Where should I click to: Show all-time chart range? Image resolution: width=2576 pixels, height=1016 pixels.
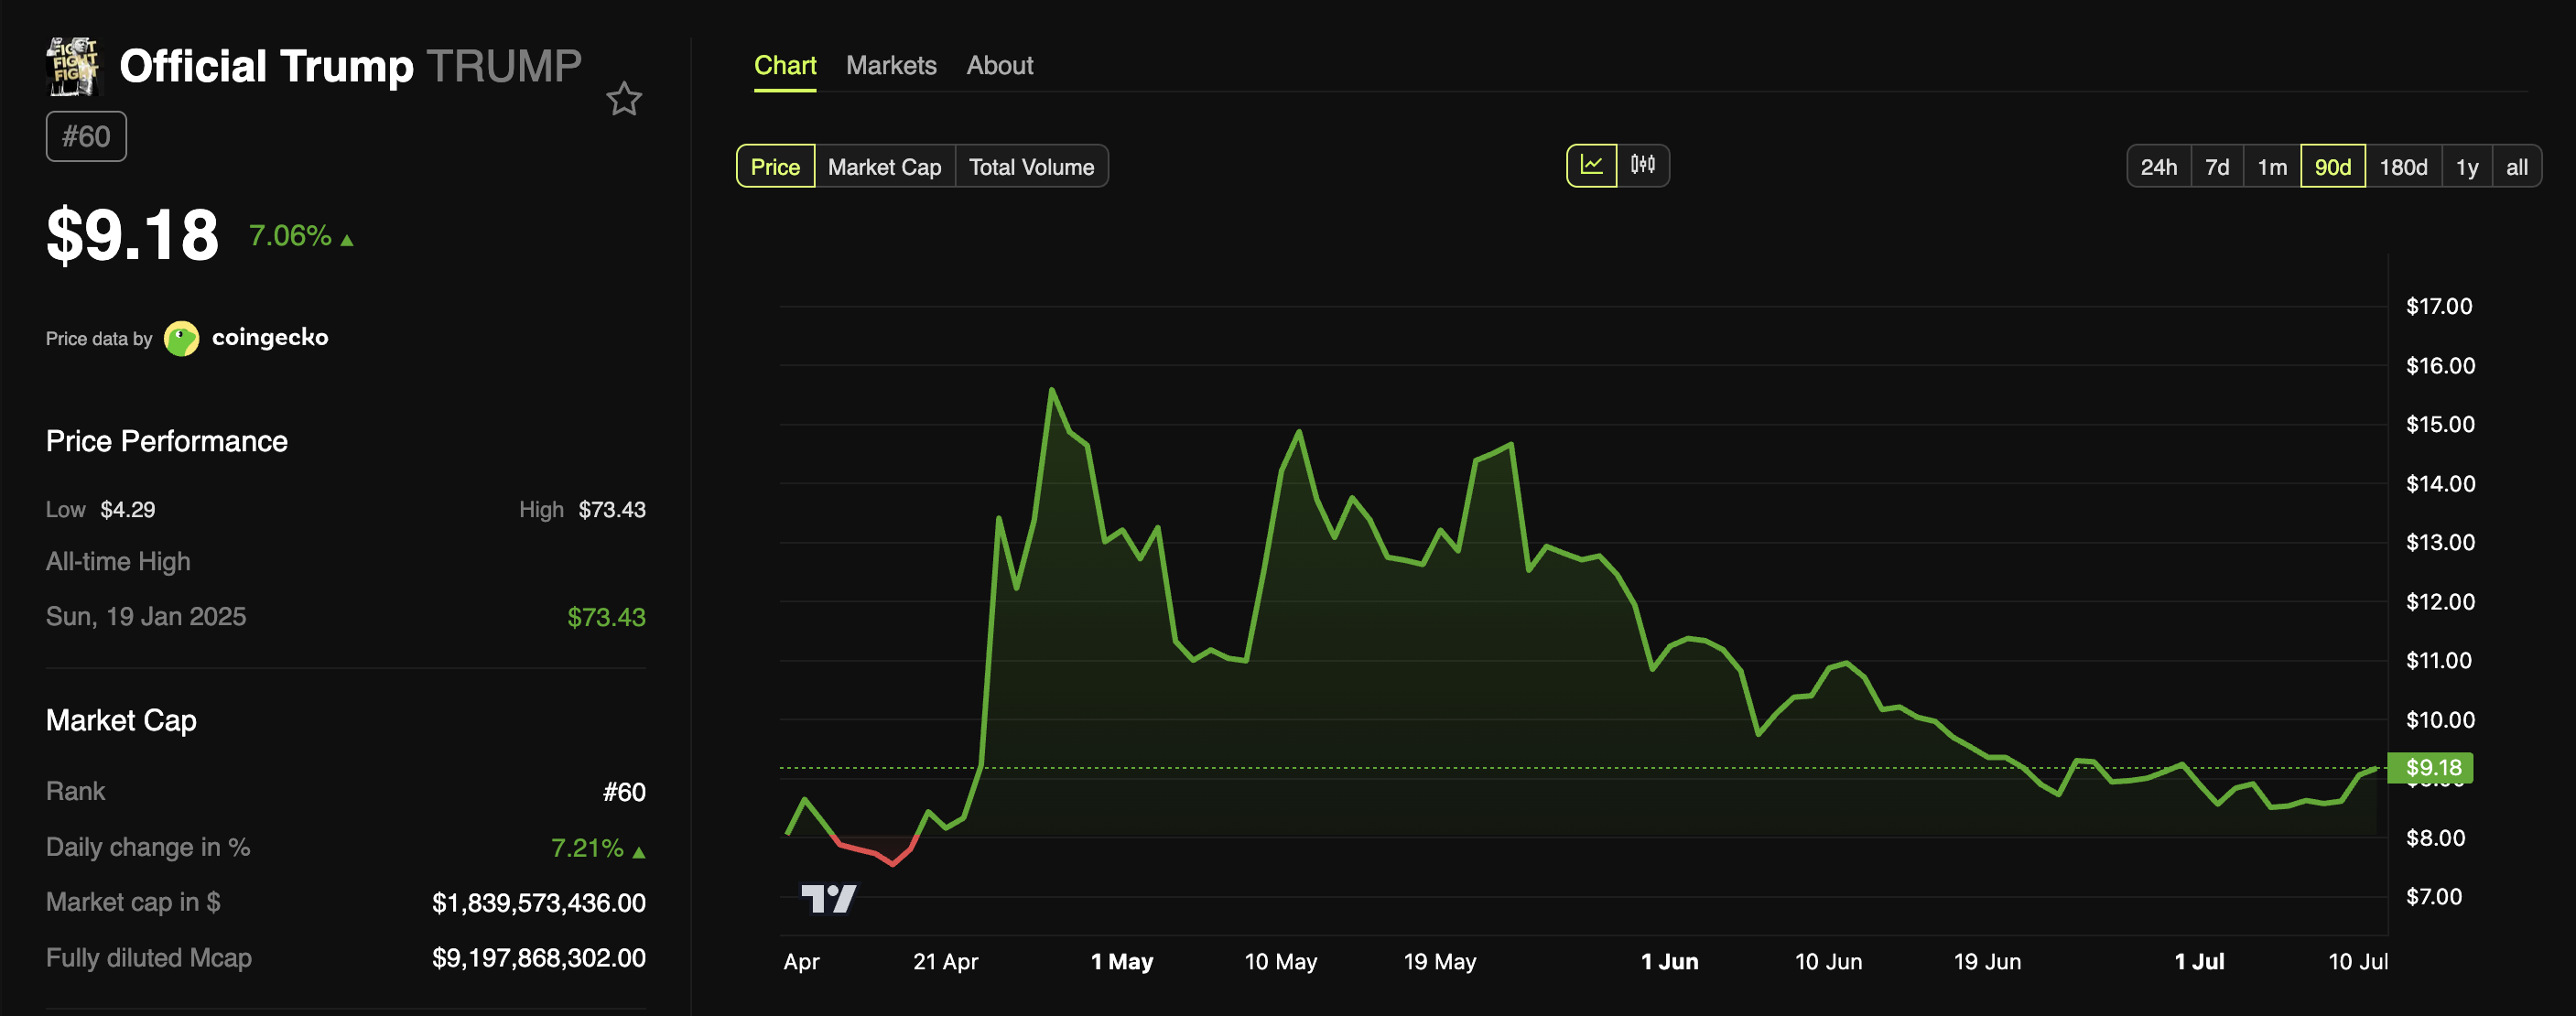coord(2516,167)
